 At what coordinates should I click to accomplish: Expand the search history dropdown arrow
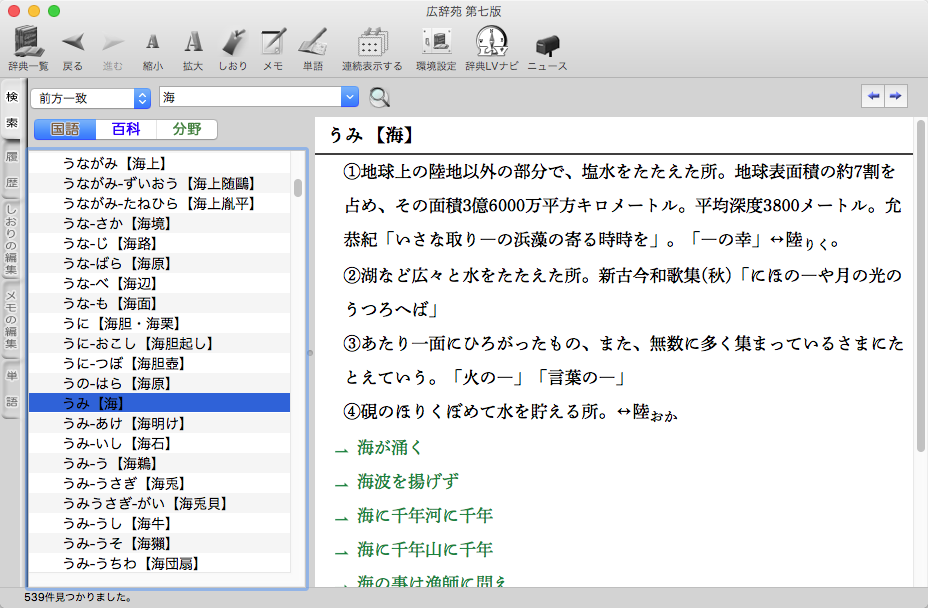[350, 97]
